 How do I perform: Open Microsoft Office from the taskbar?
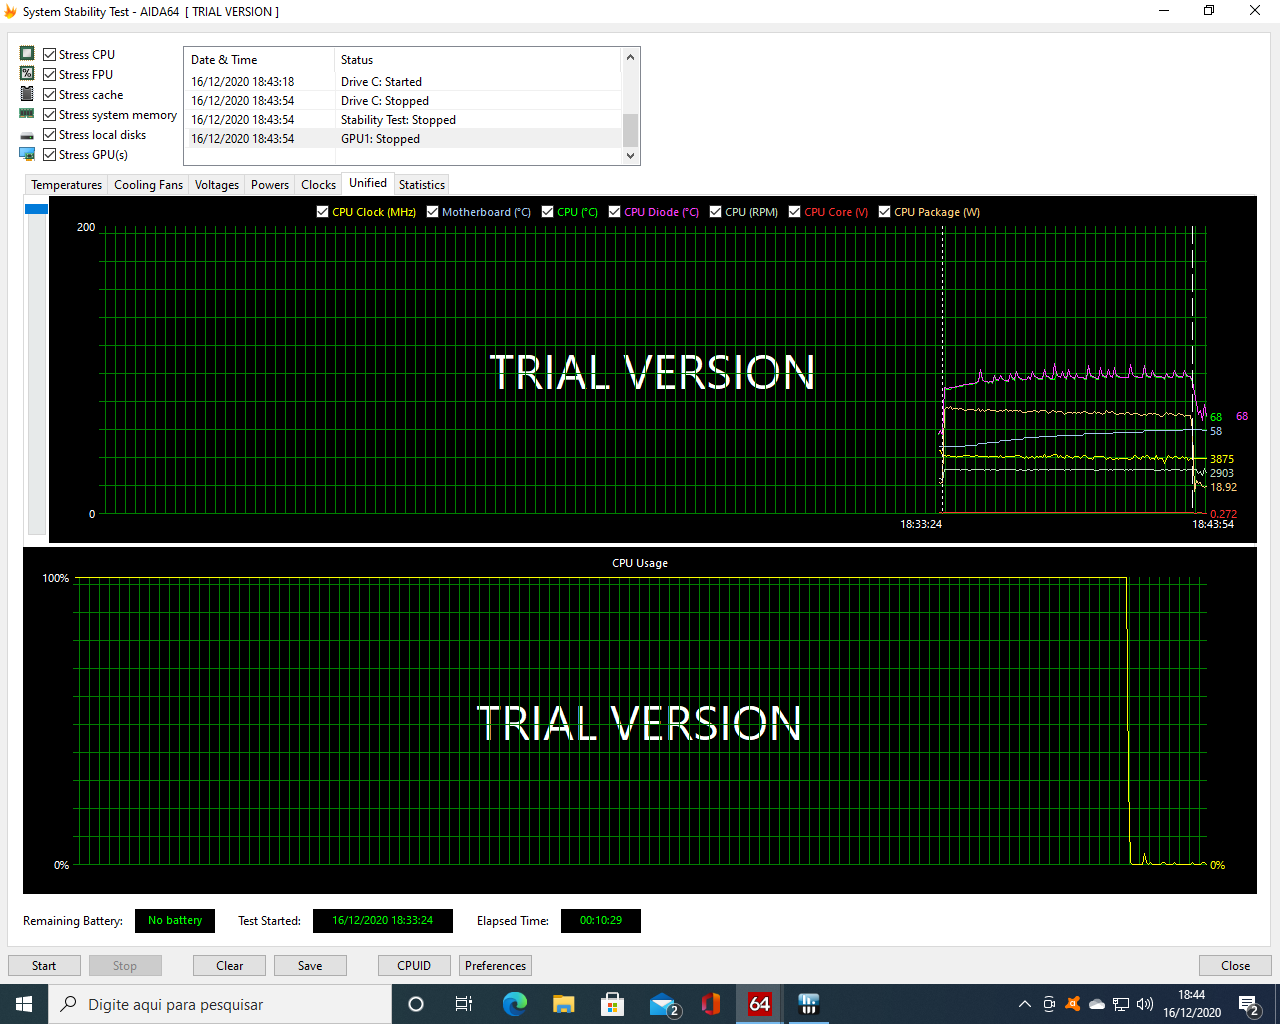pyautogui.click(x=711, y=1004)
